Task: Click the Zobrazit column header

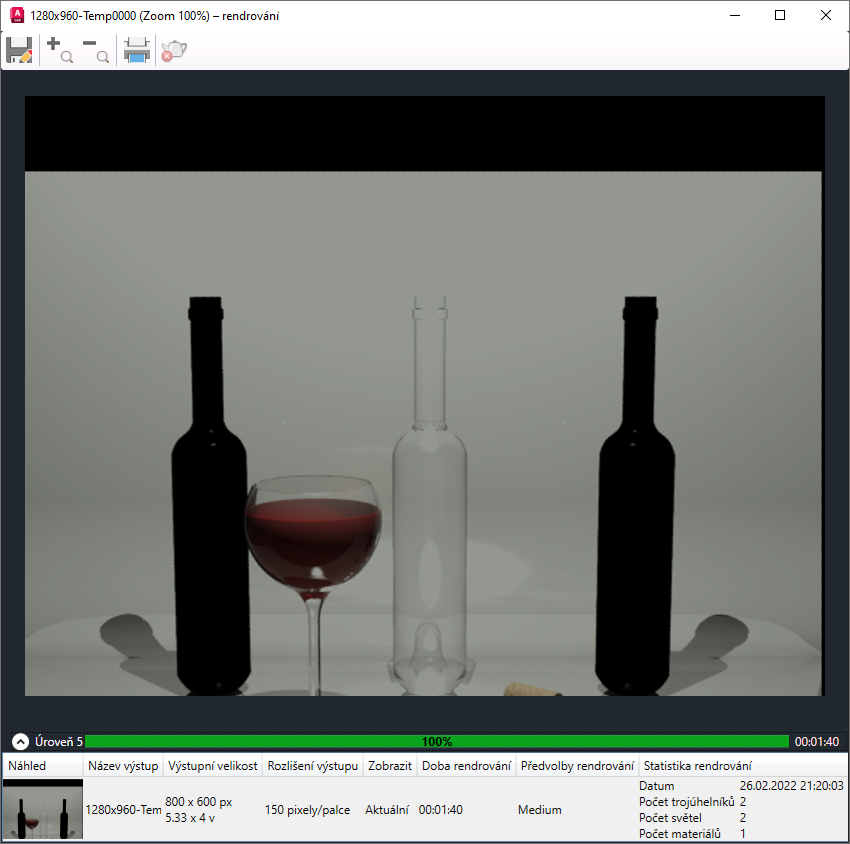Action: [x=390, y=765]
